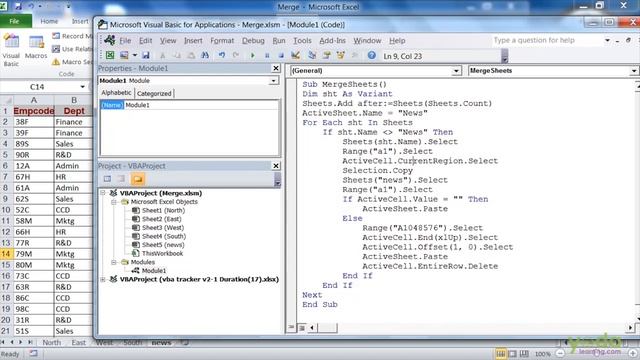Select ThisWorkbook in project tree
Viewport: 640px width, 360px height.
tap(162, 253)
